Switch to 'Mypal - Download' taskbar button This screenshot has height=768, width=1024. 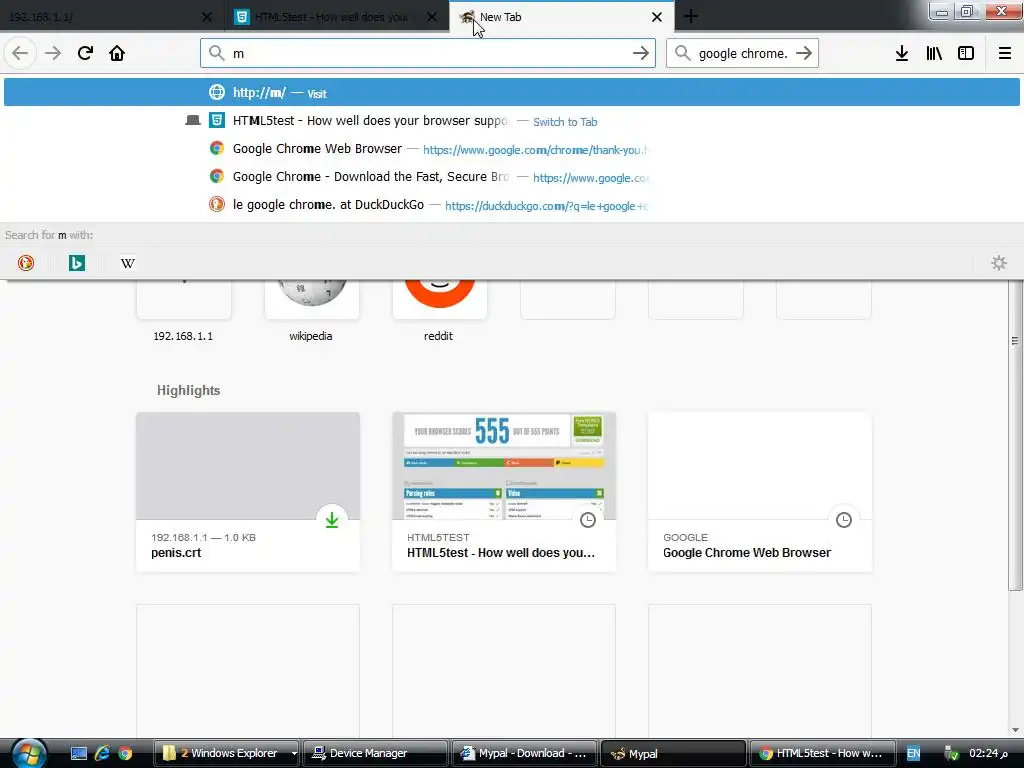pyautogui.click(x=524, y=754)
